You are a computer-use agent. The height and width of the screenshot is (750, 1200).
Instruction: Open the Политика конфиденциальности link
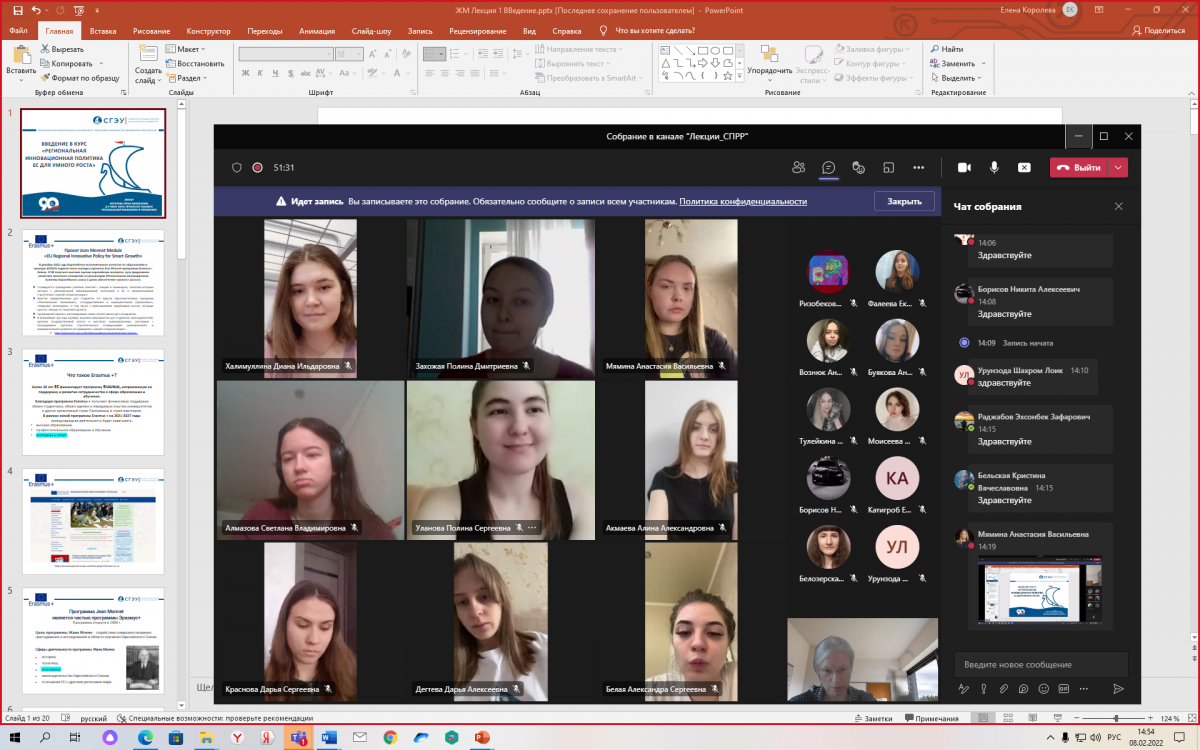tap(743, 201)
